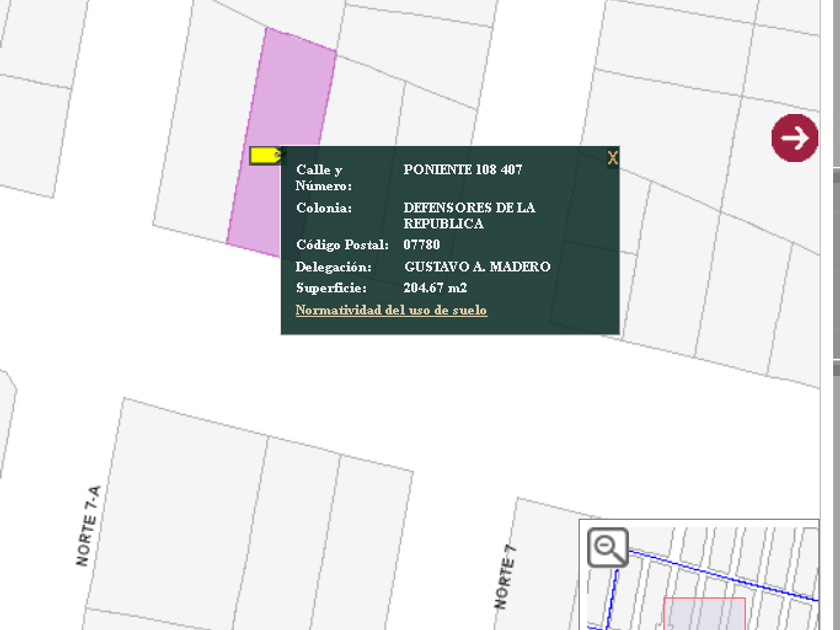Screen dimensions: 840x630
Task: Close the parcel info popup with X
Action: click(612, 158)
